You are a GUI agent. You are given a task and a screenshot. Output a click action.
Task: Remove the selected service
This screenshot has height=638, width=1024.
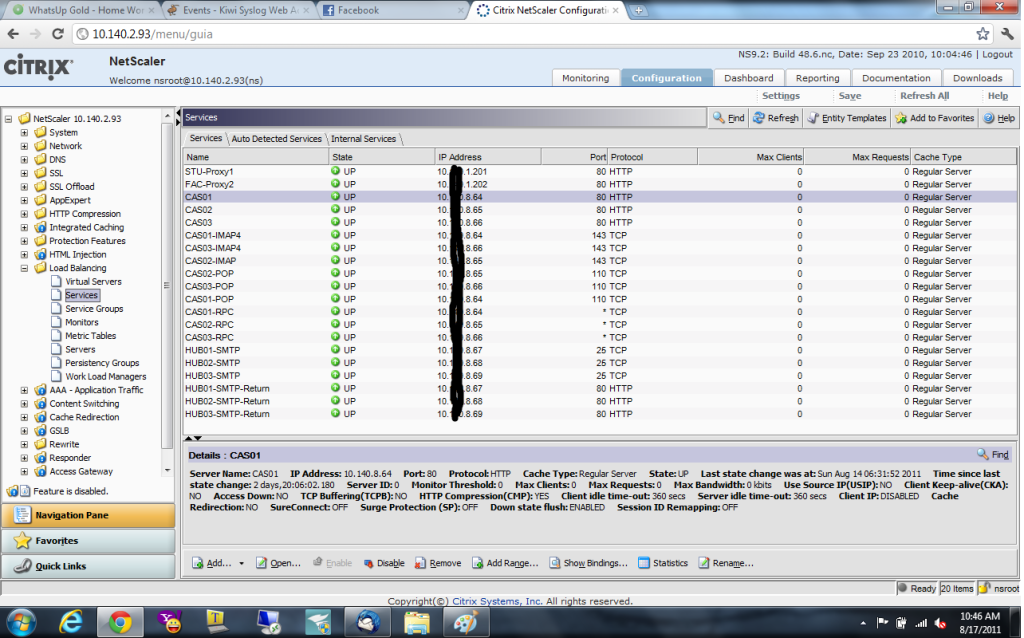(438, 563)
